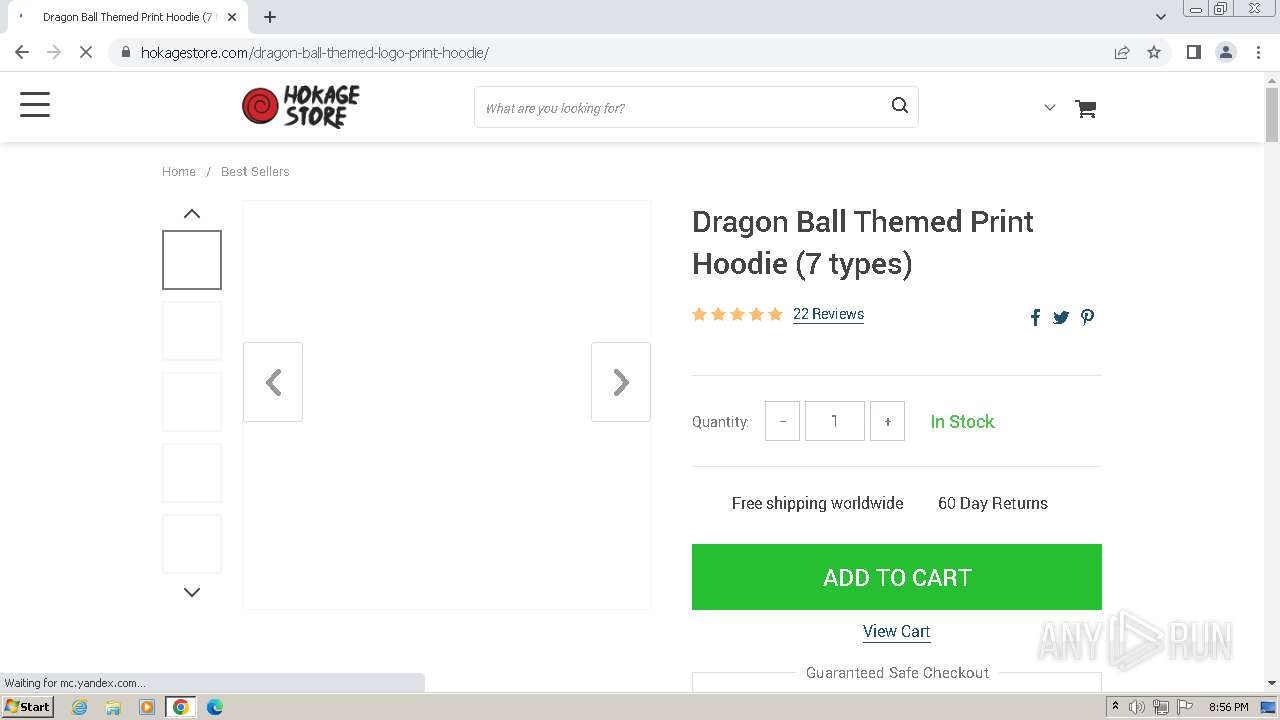The width and height of the screenshot is (1280, 720).
Task: Open the 22 Reviews link
Action: click(828, 314)
